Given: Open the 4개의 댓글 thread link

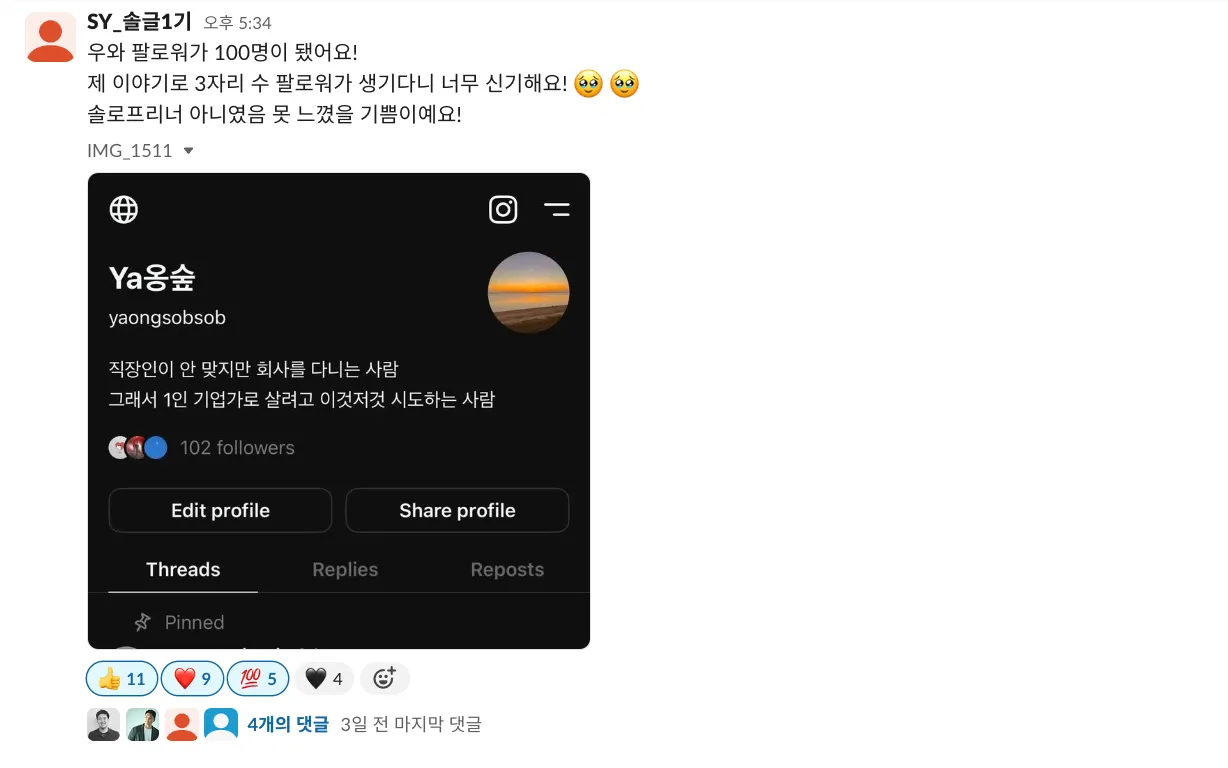Looking at the screenshot, I should coord(288,724).
